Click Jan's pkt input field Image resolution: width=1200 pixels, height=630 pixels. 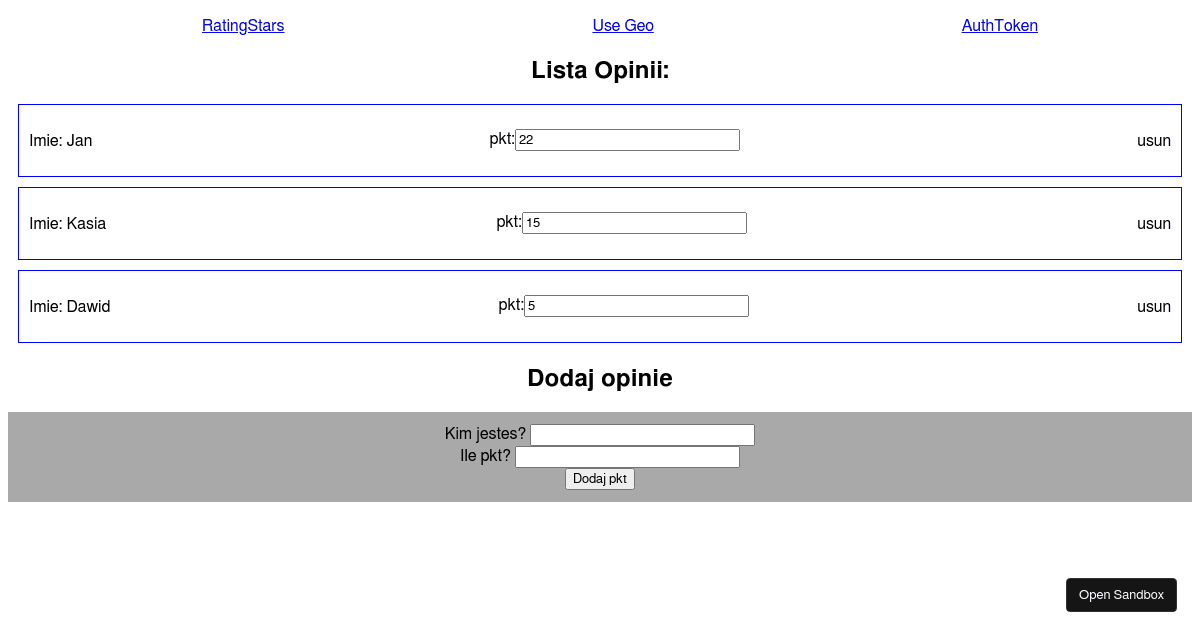(627, 140)
